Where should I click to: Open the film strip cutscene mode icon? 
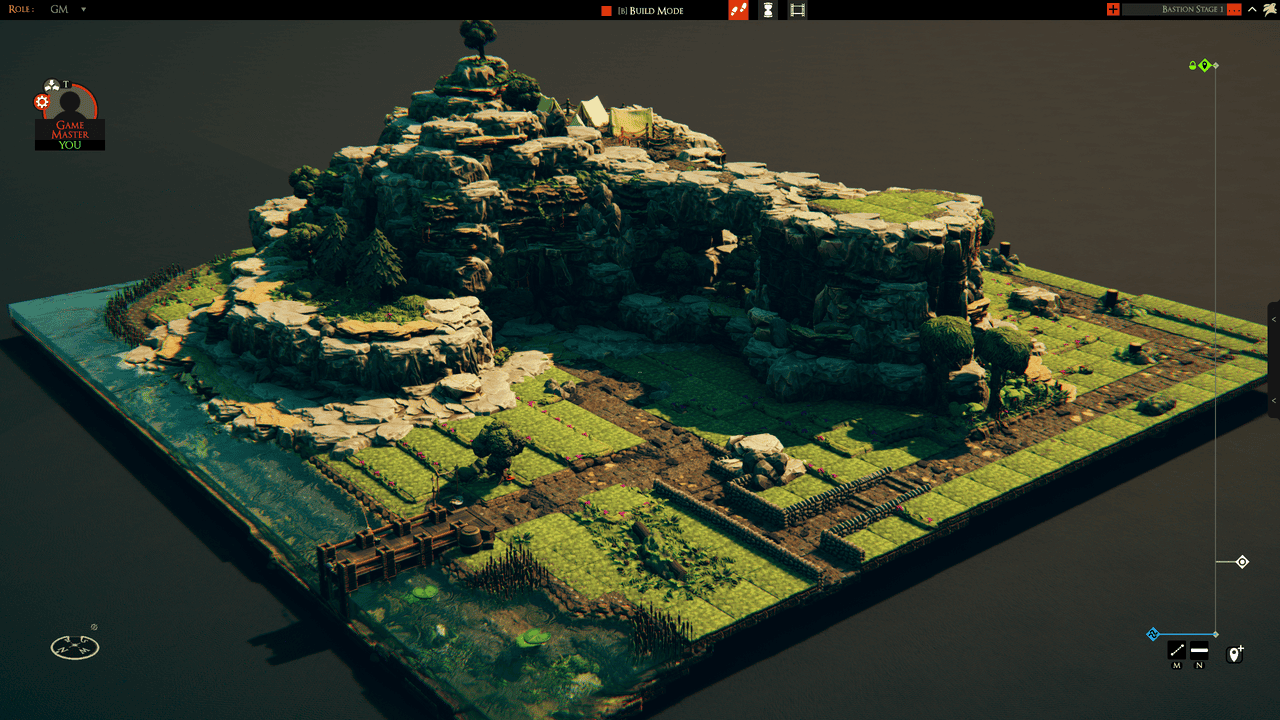pyautogui.click(x=797, y=10)
